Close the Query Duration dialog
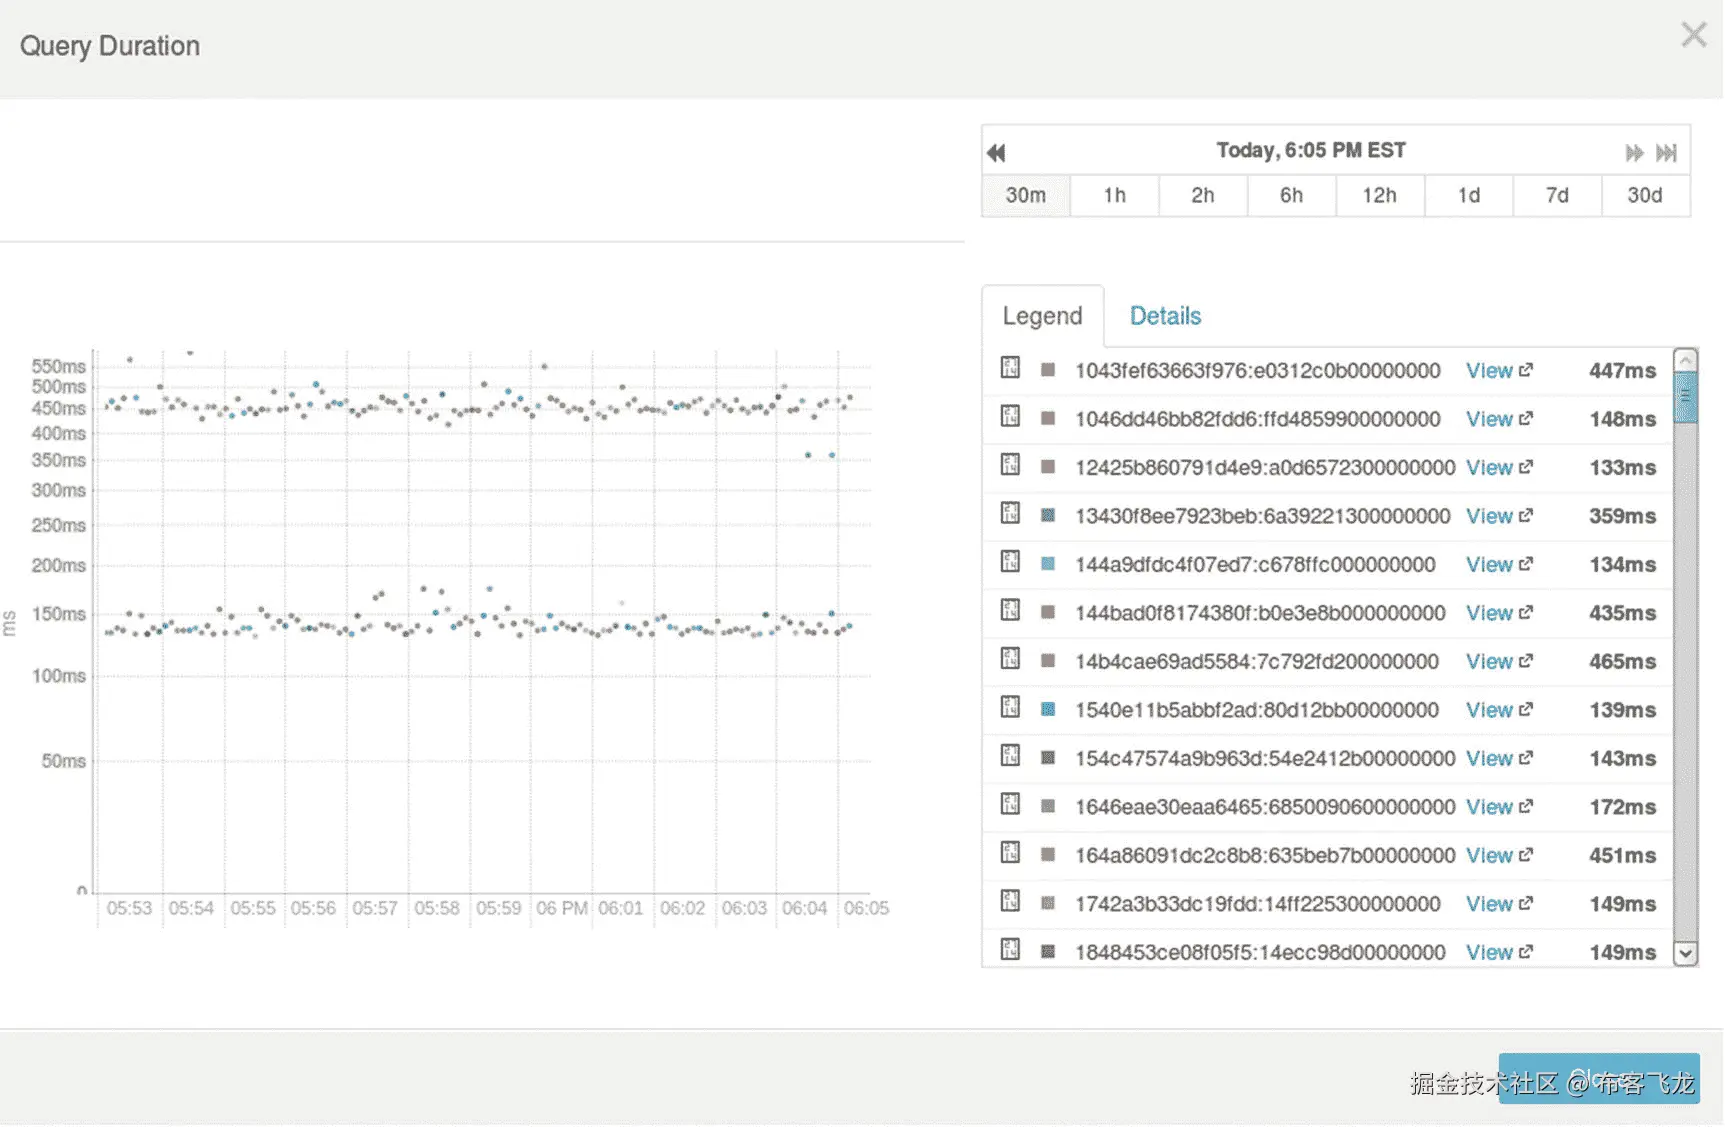 [1693, 35]
